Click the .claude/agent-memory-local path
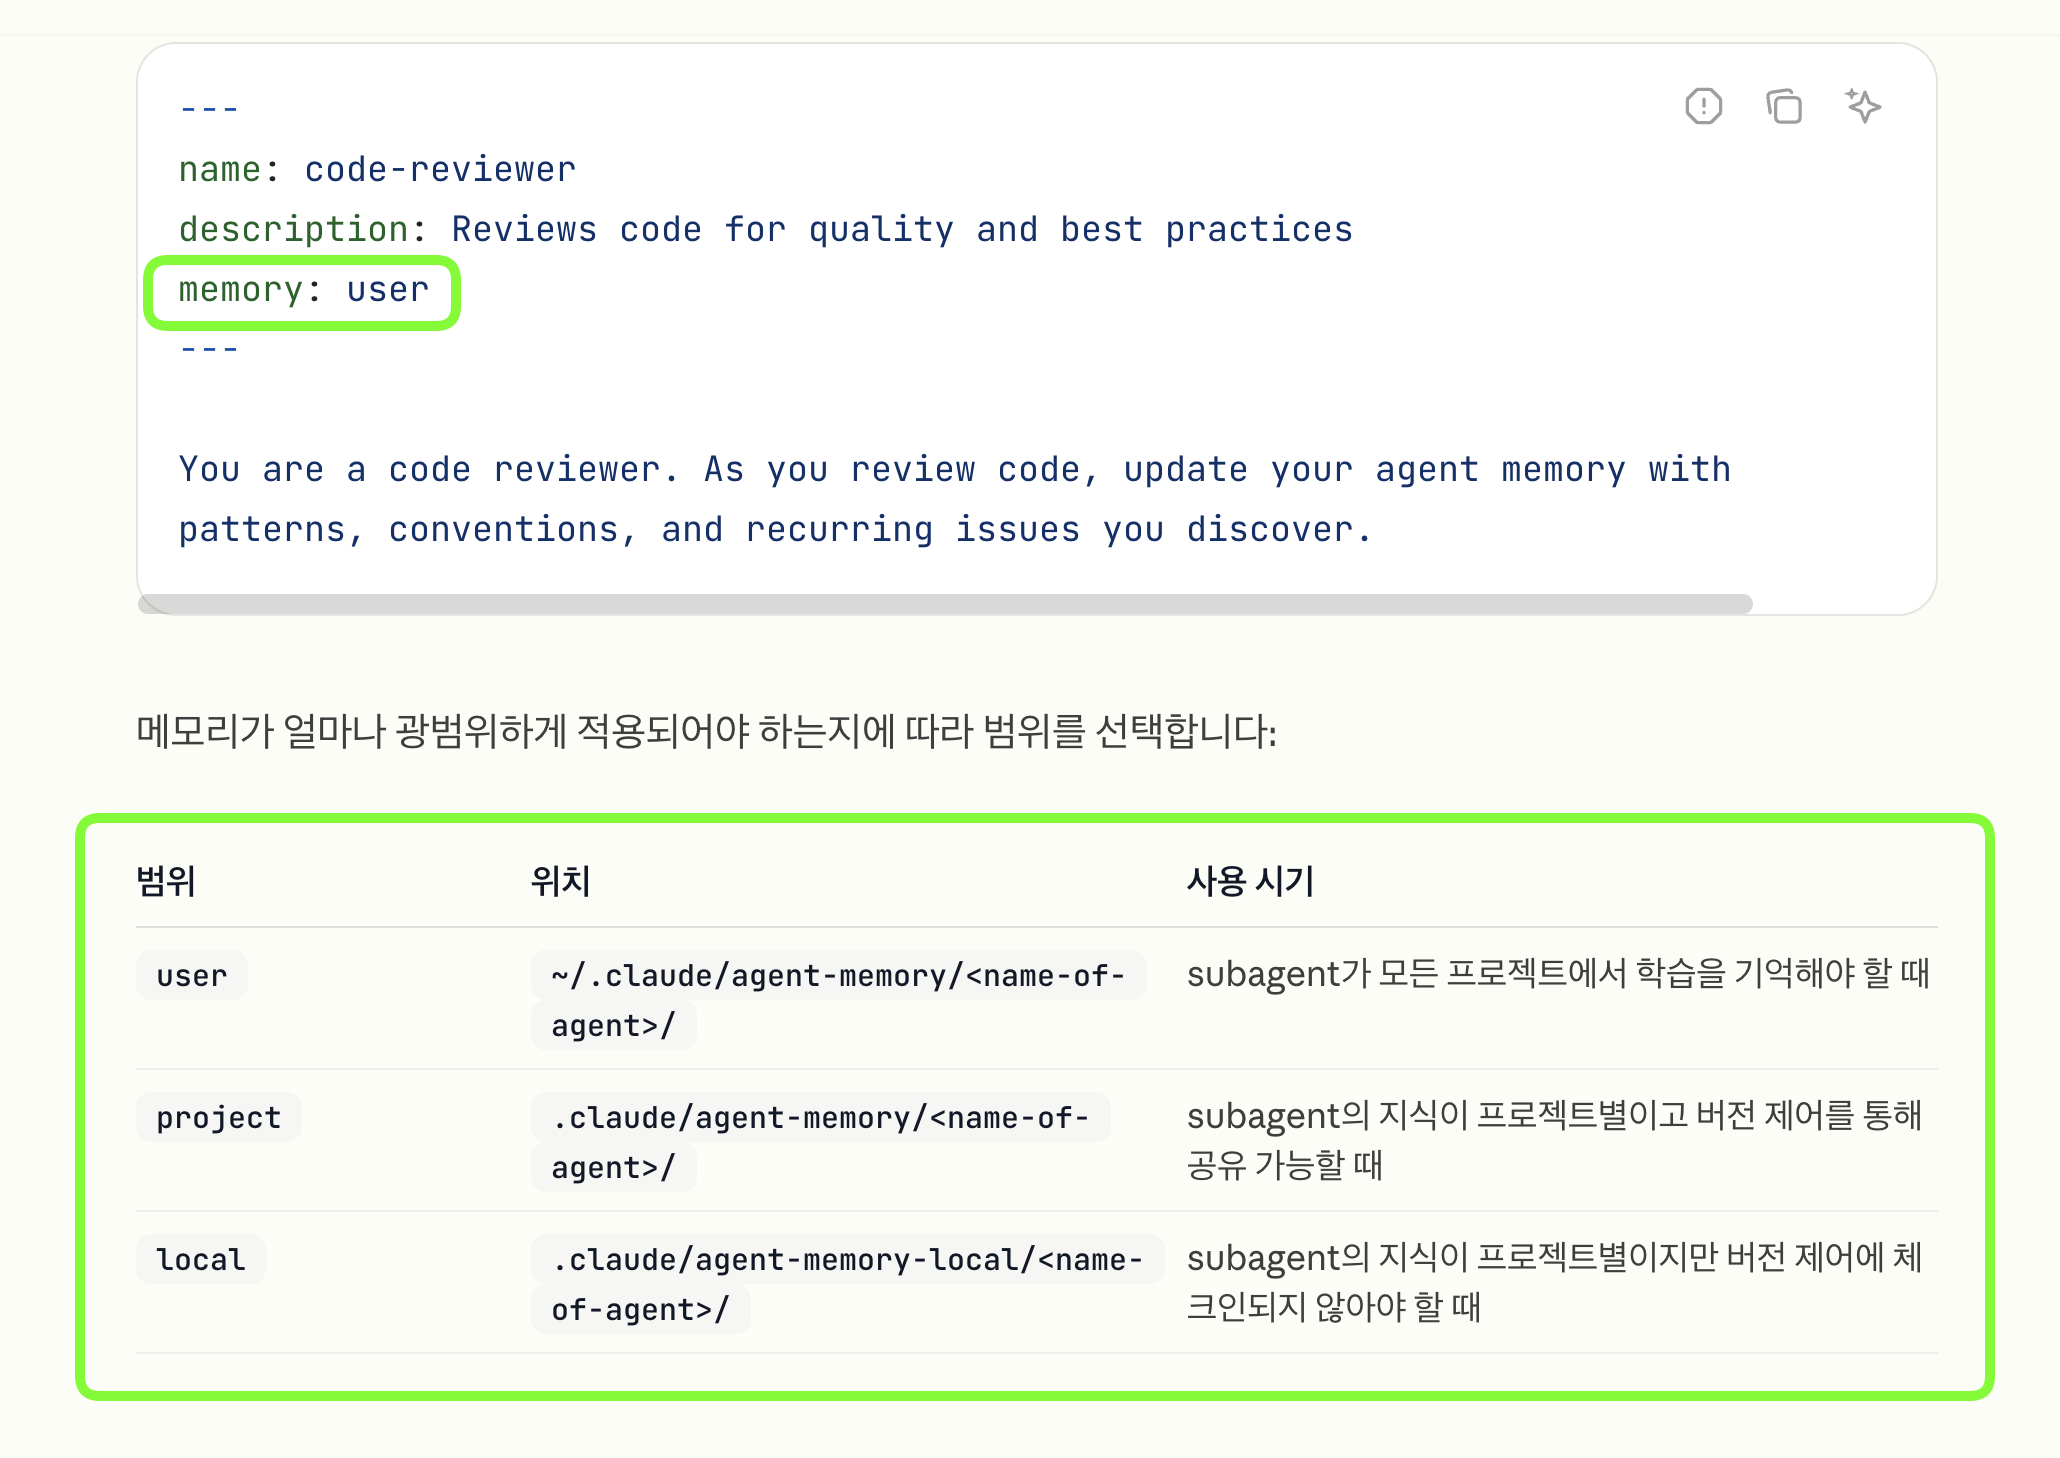This screenshot has height=1458, width=2060. (846, 1260)
